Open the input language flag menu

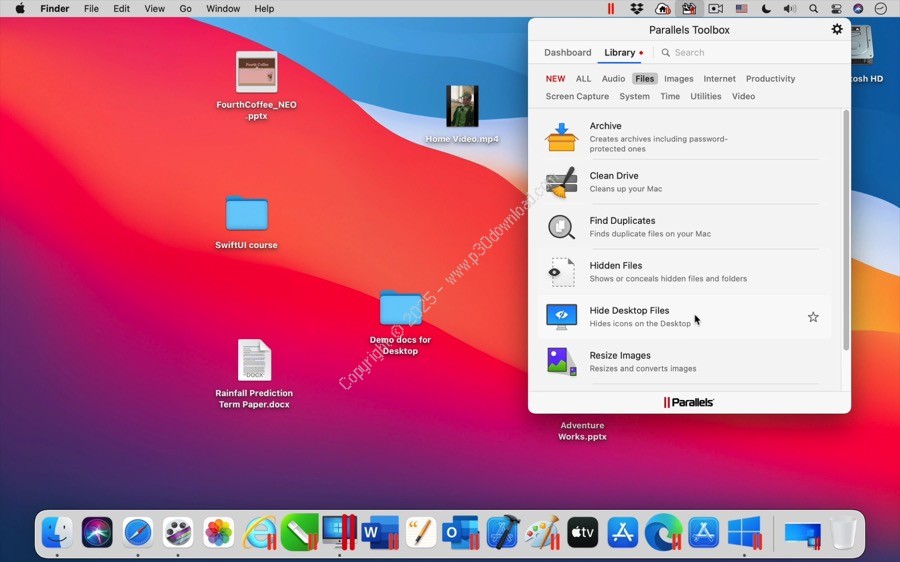click(741, 9)
